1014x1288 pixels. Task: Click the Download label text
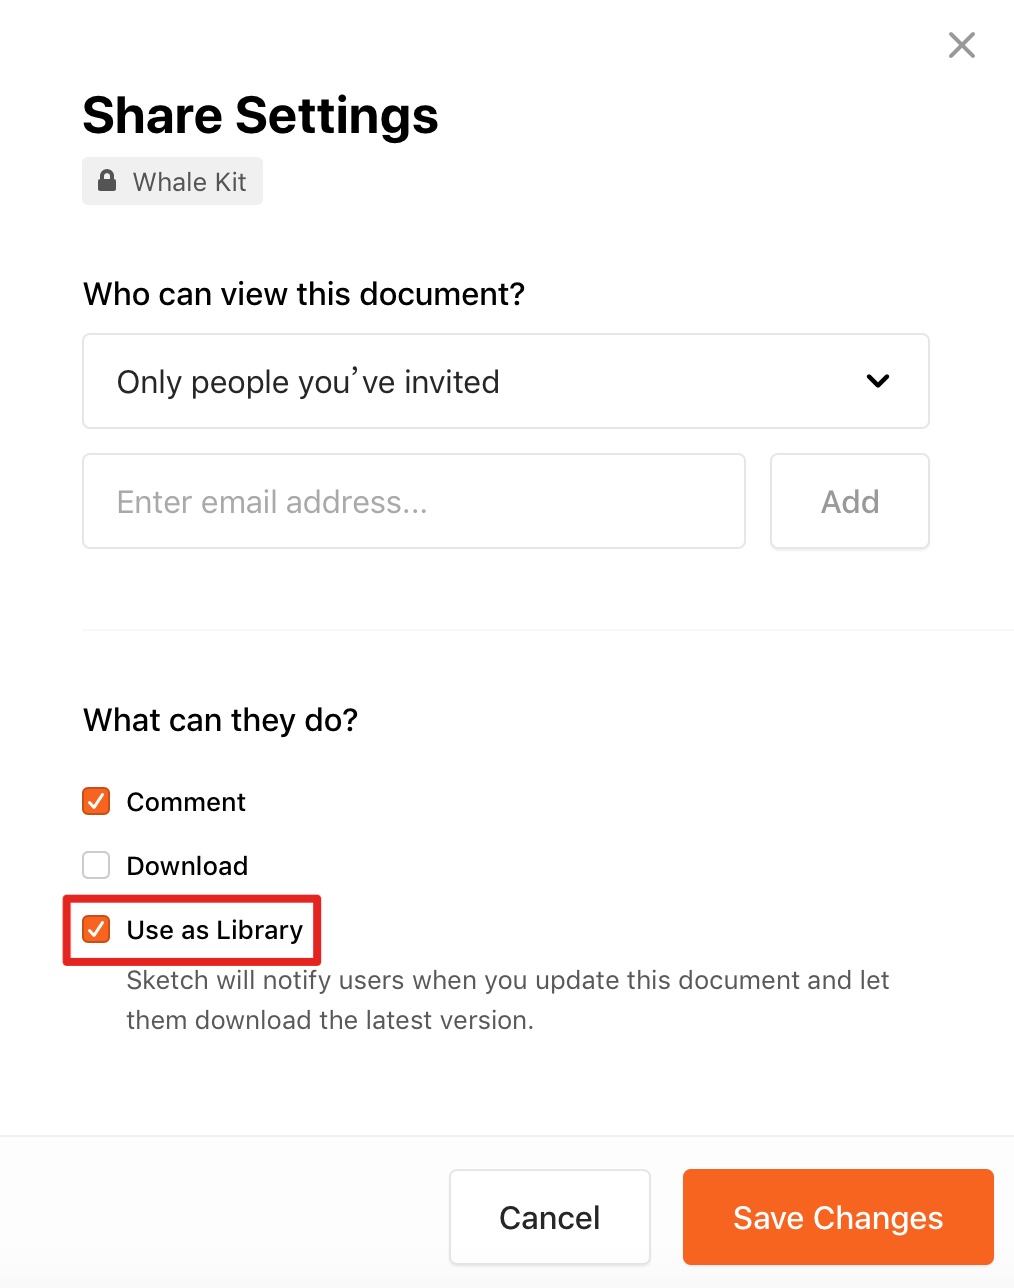(x=187, y=866)
